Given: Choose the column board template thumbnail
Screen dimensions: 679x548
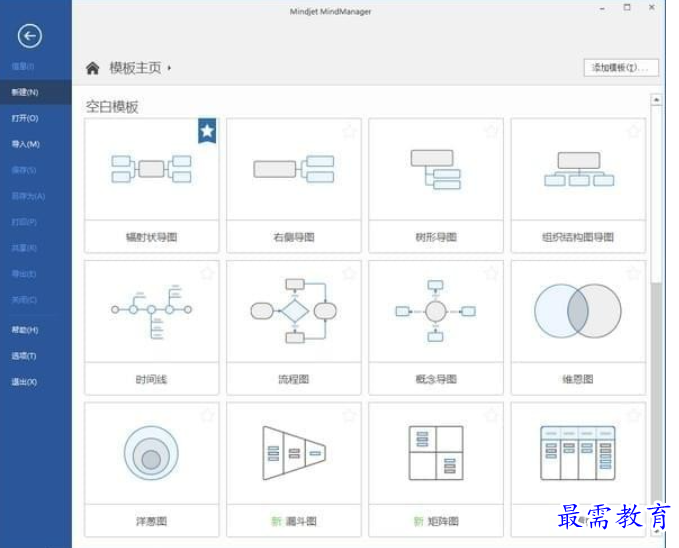Looking at the screenshot, I should tap(578, 453).
